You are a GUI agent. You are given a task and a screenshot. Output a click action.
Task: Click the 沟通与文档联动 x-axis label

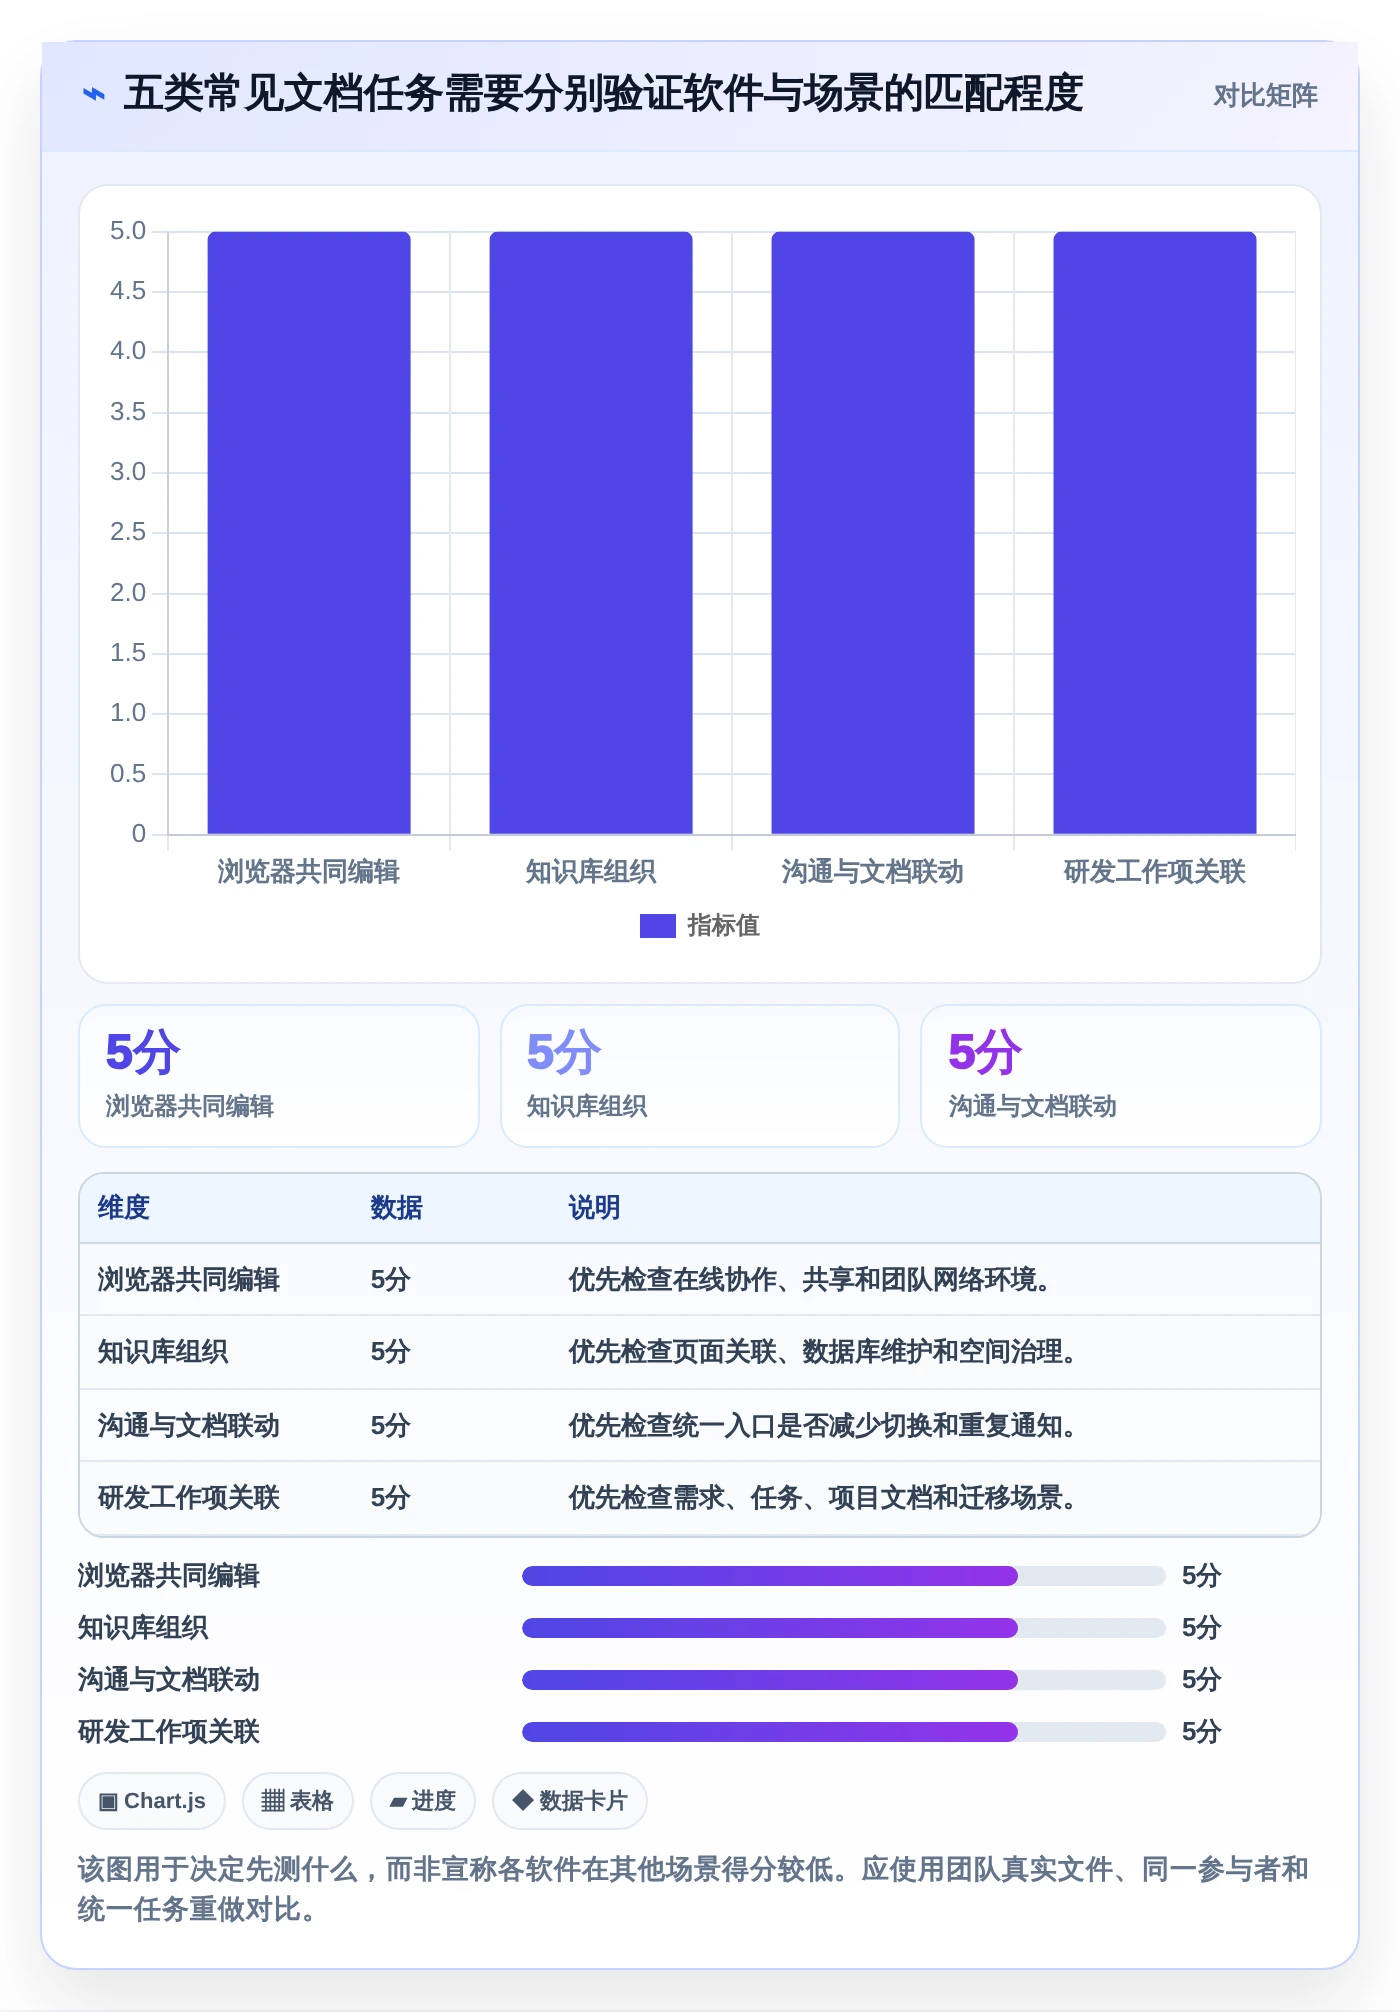(x=873, y=872)
